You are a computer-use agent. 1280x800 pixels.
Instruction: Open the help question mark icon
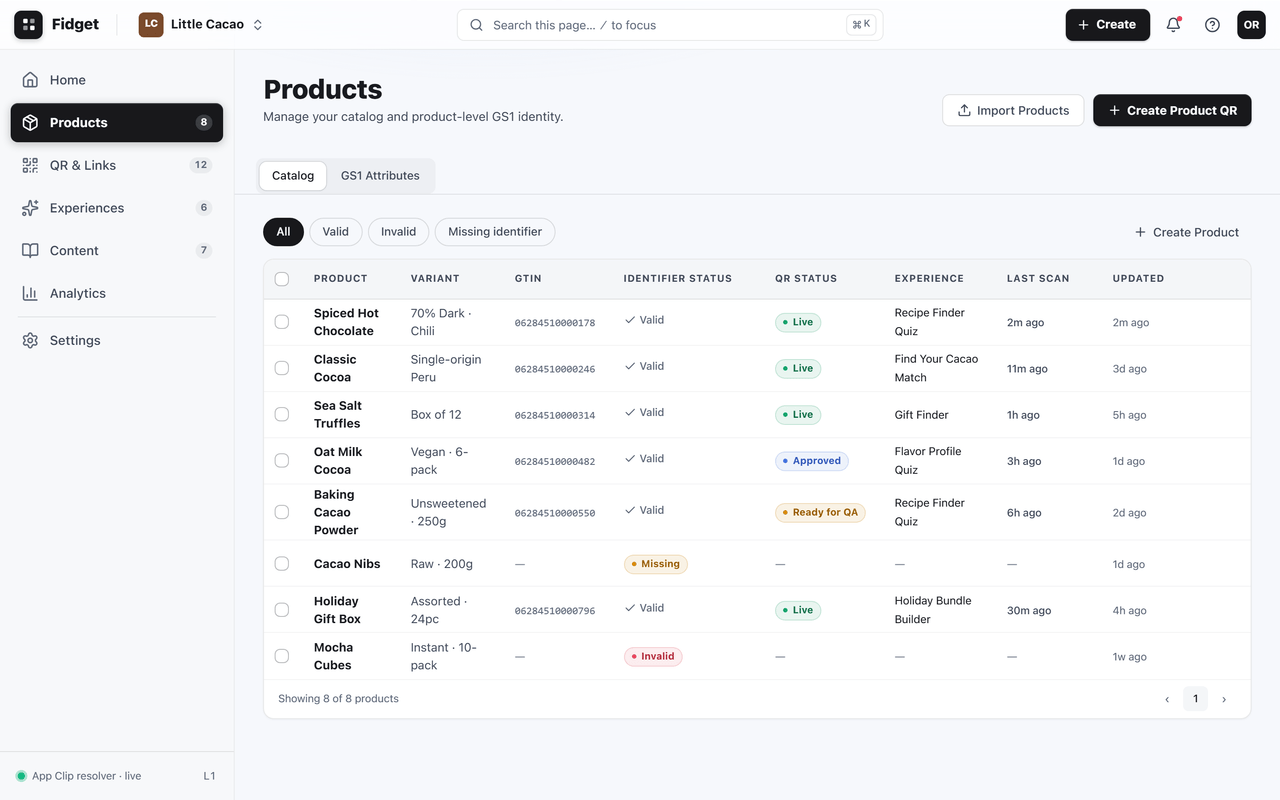pos(1212,25)
